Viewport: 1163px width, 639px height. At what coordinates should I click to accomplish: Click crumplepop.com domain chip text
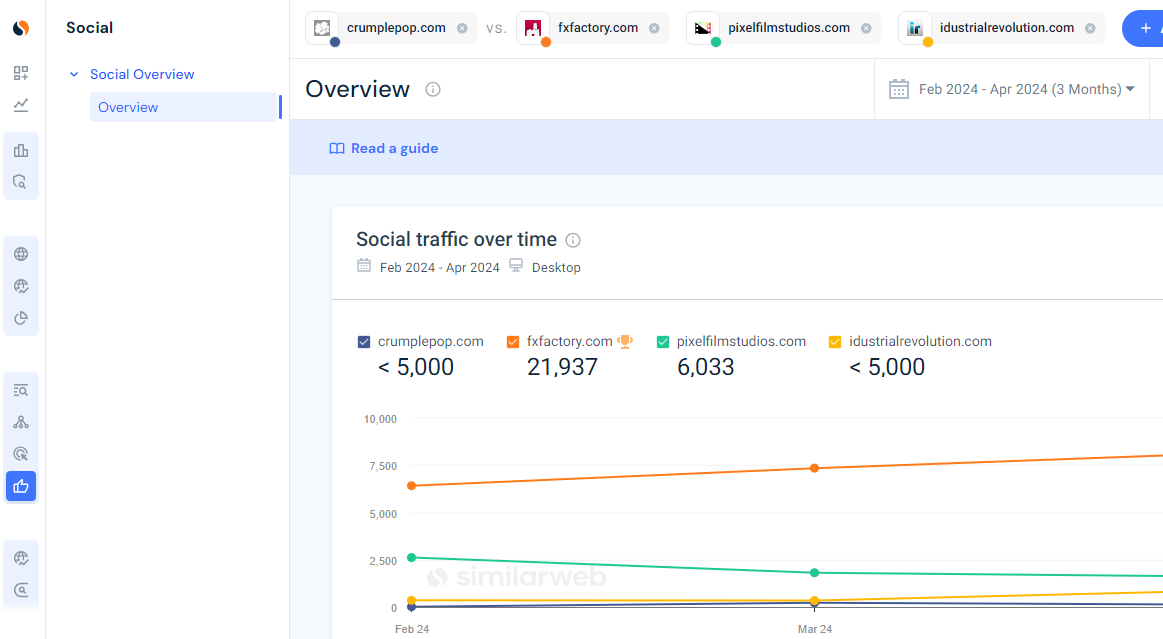click(x=396, y=28)
